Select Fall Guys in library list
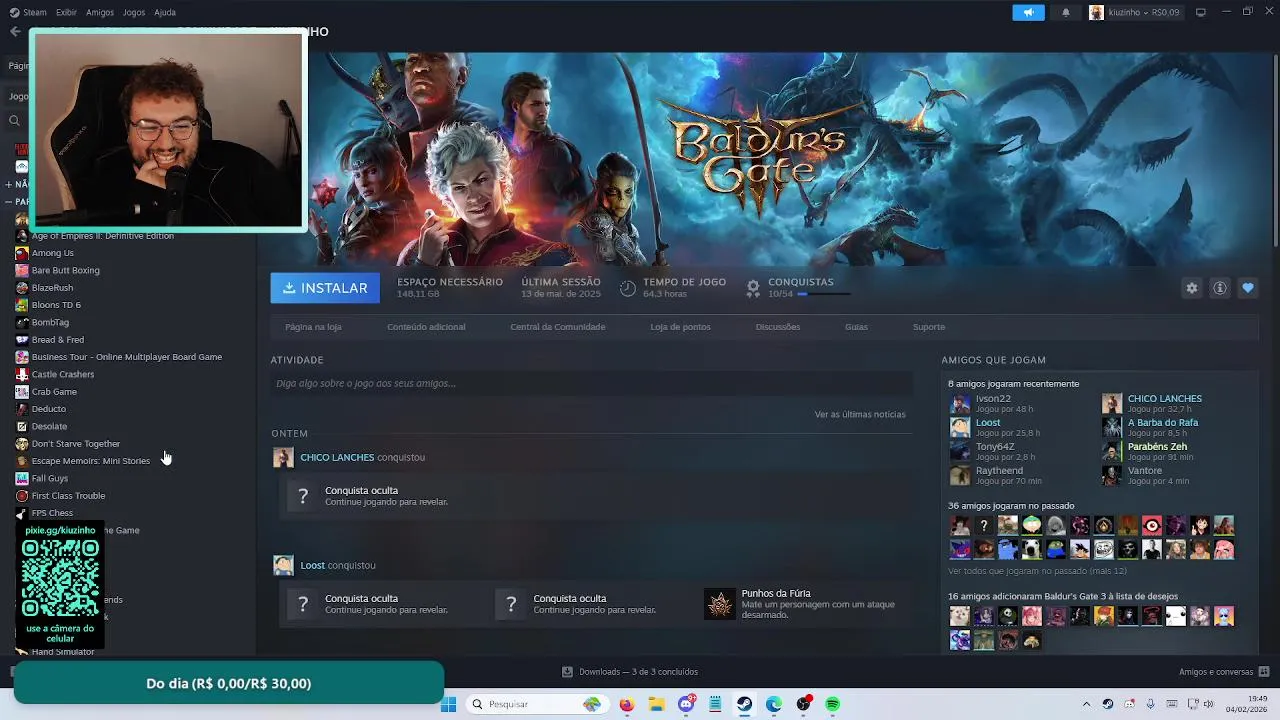The image size is (1280, 720). (x=50, y=479)
